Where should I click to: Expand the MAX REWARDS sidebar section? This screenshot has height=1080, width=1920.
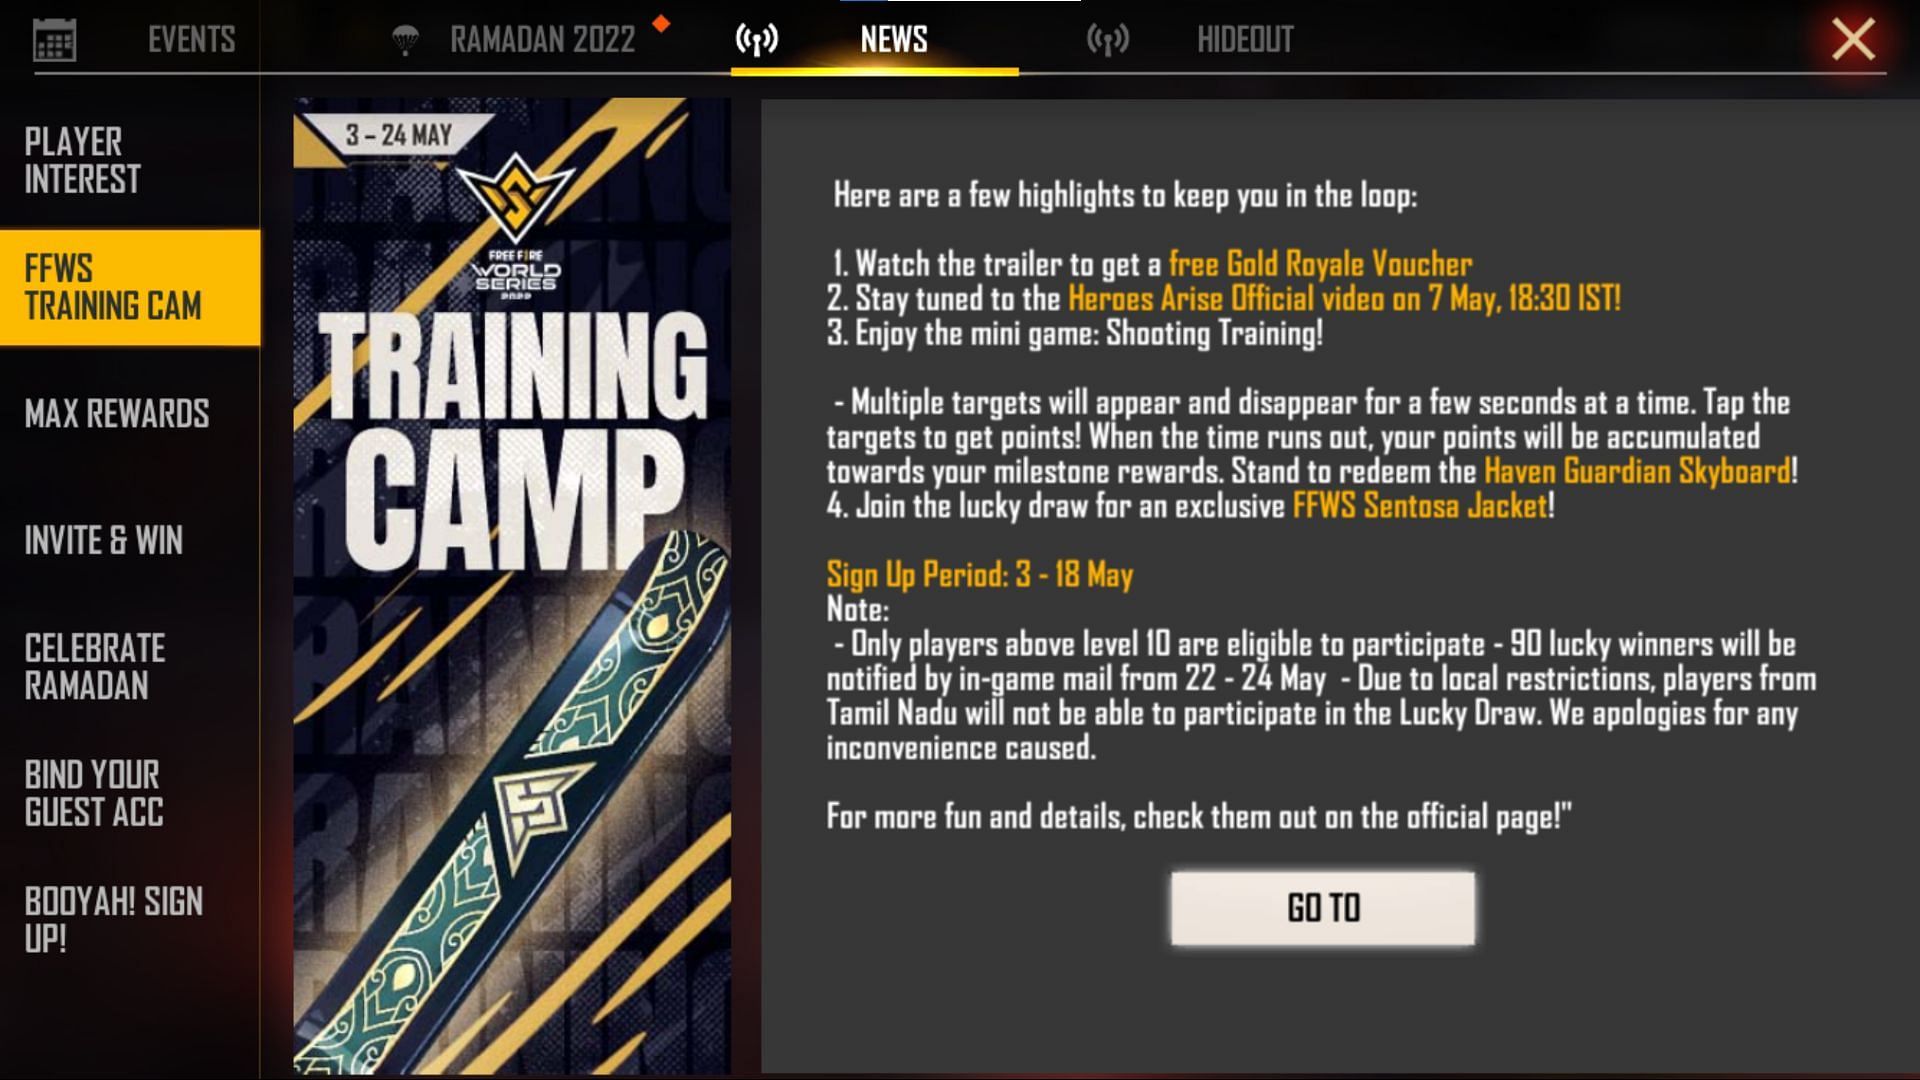[117, 413]
